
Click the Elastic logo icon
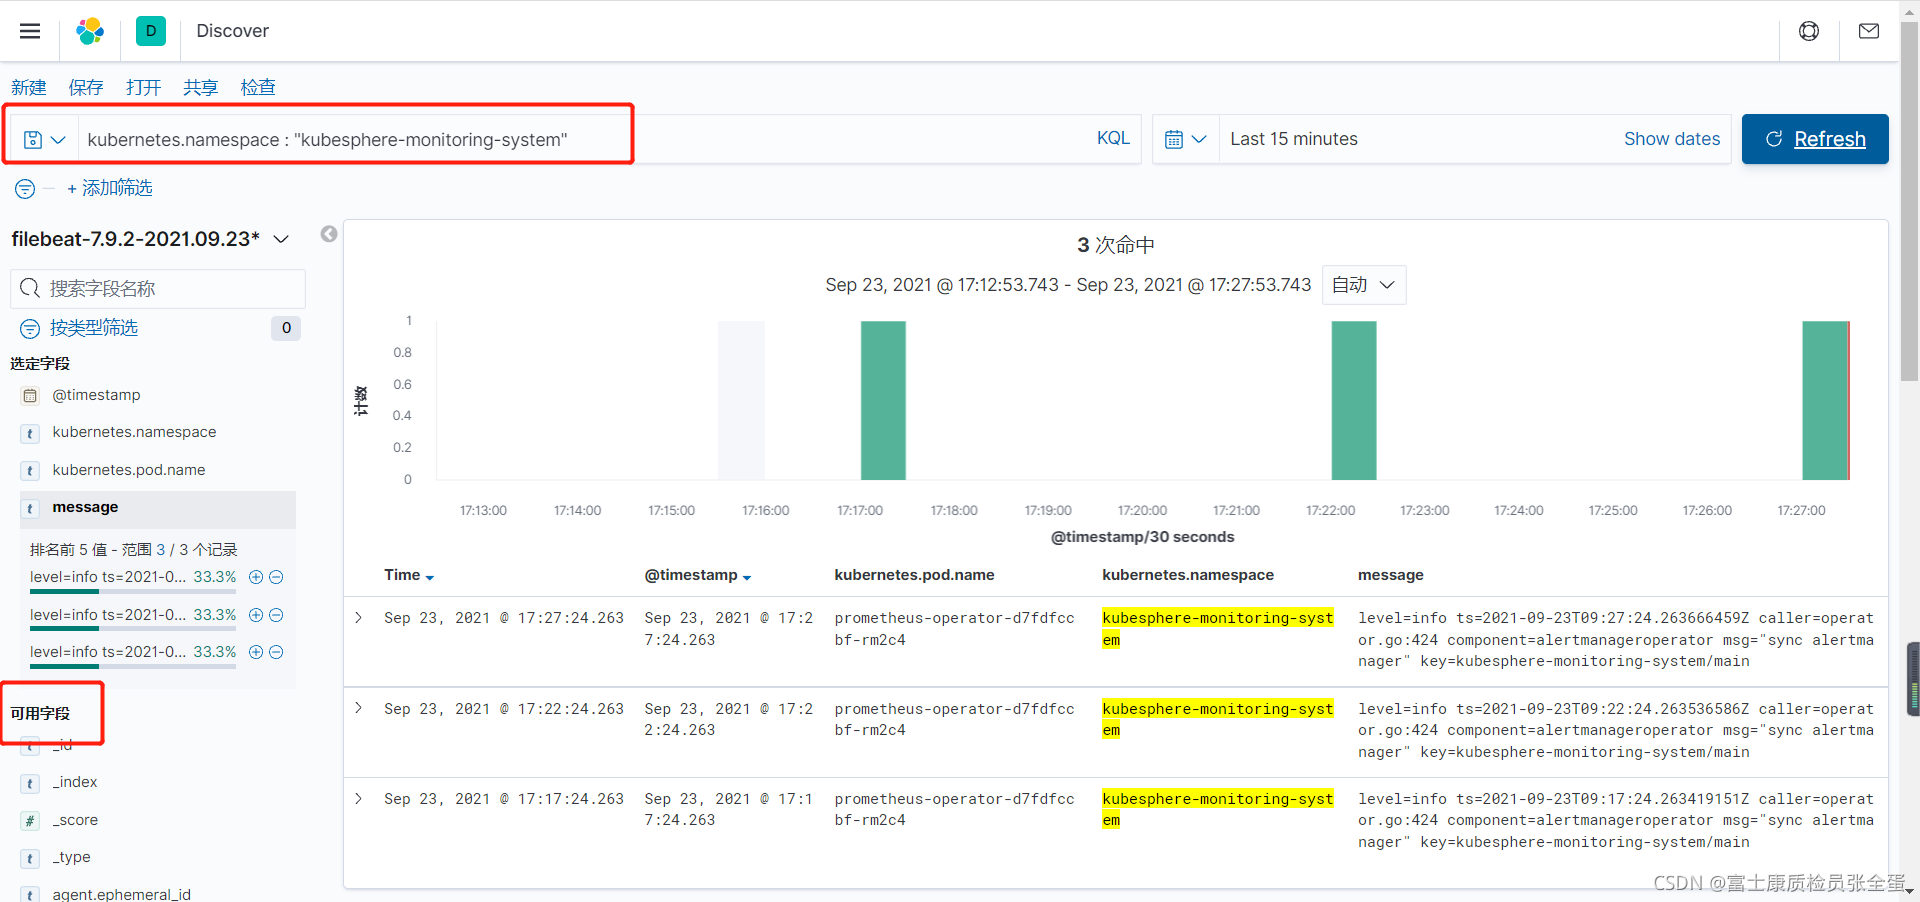pyautogui.click(x=90, y=31)
